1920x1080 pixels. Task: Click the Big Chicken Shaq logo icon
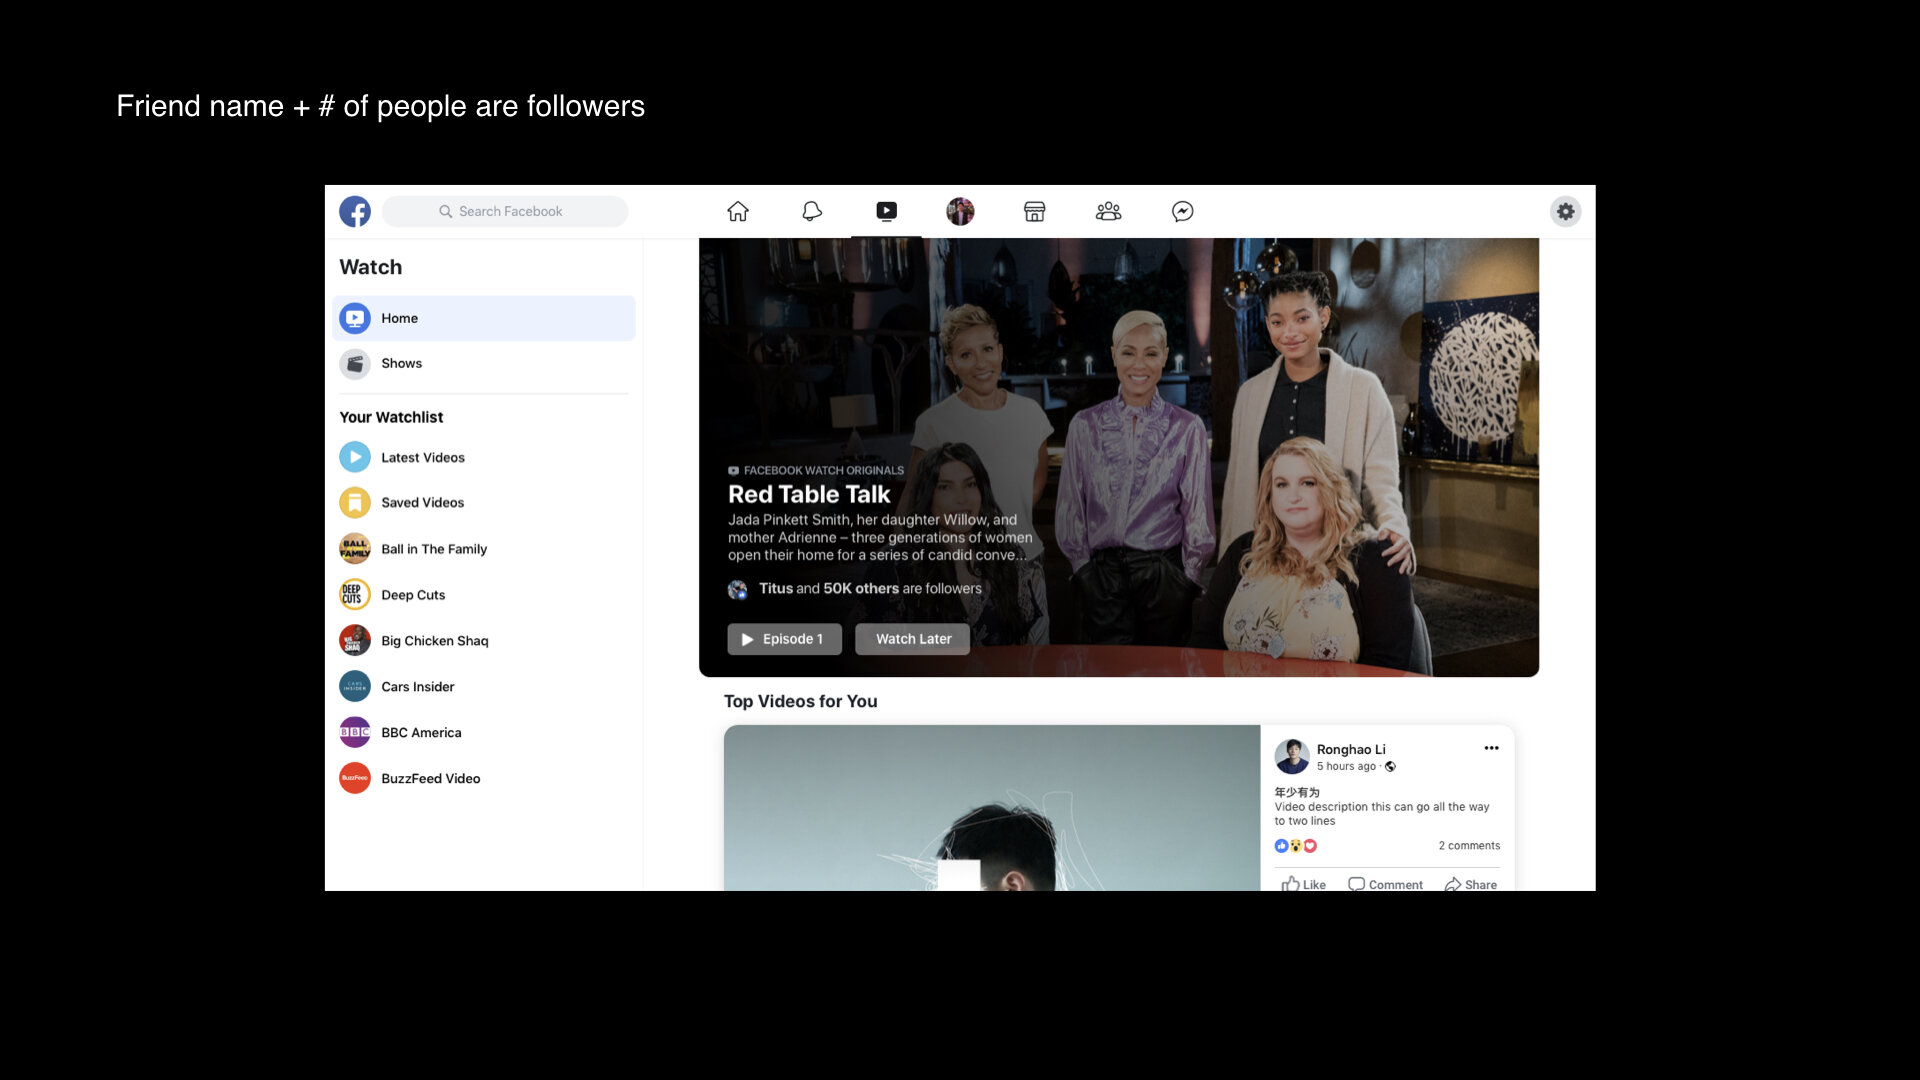355,640
